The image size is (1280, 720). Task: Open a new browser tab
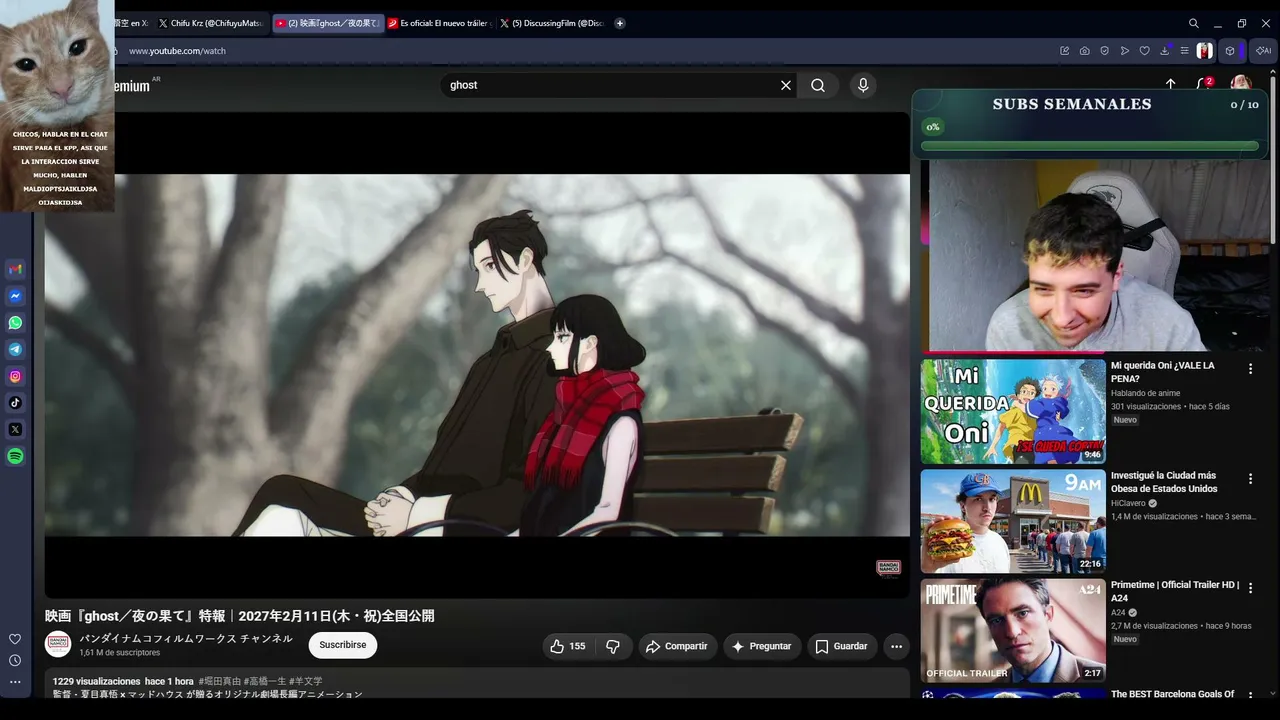pos(620,23)
